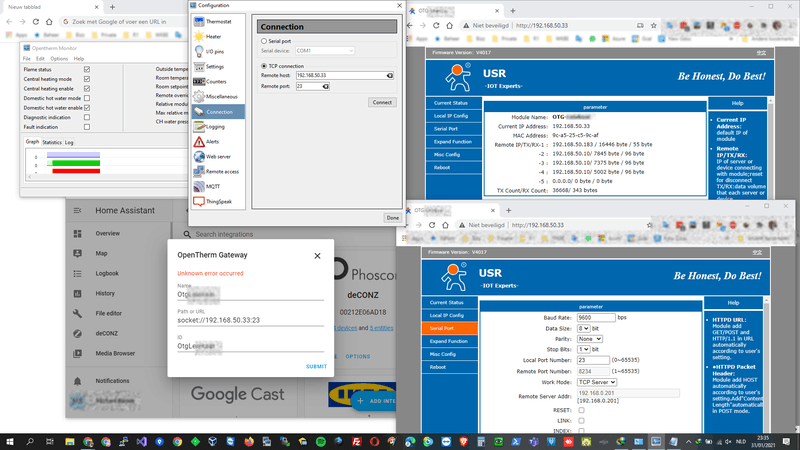The image size is (800, 450).
Task: Open File Explorer from taskbar
Action: click(69, 441)
